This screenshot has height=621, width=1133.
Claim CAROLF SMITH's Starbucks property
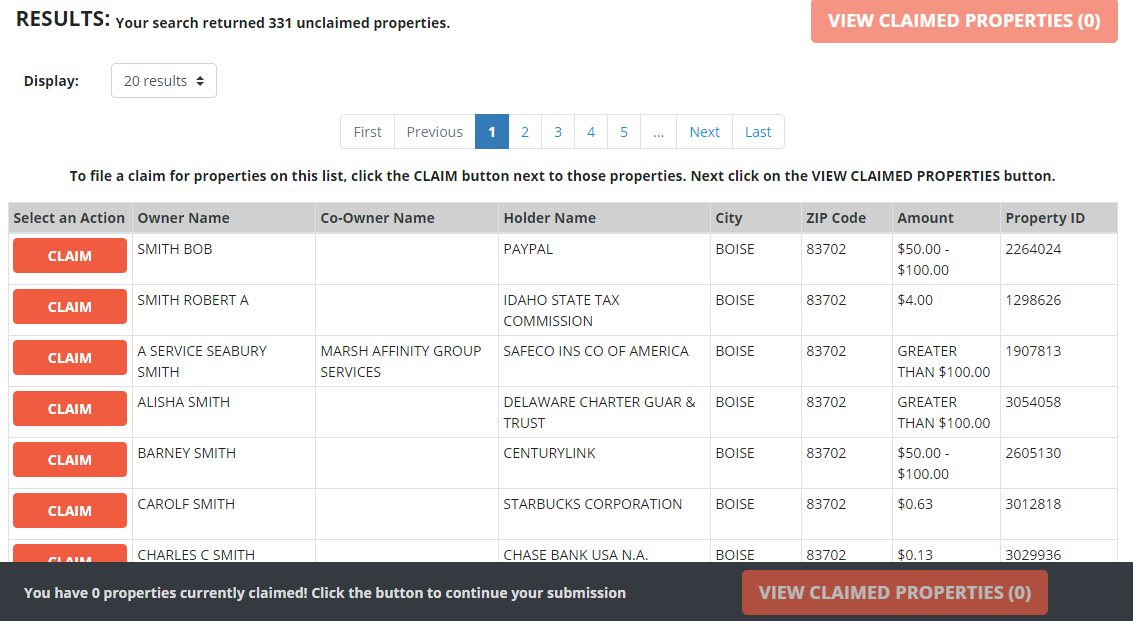pos(69,510)
